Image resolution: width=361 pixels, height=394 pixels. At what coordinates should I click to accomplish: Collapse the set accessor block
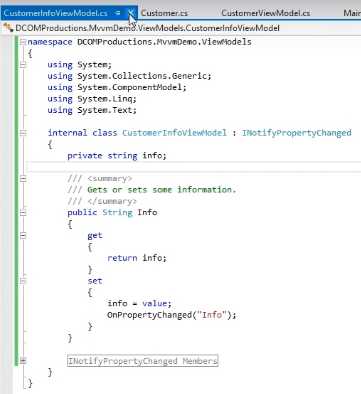tap(23, 281)
